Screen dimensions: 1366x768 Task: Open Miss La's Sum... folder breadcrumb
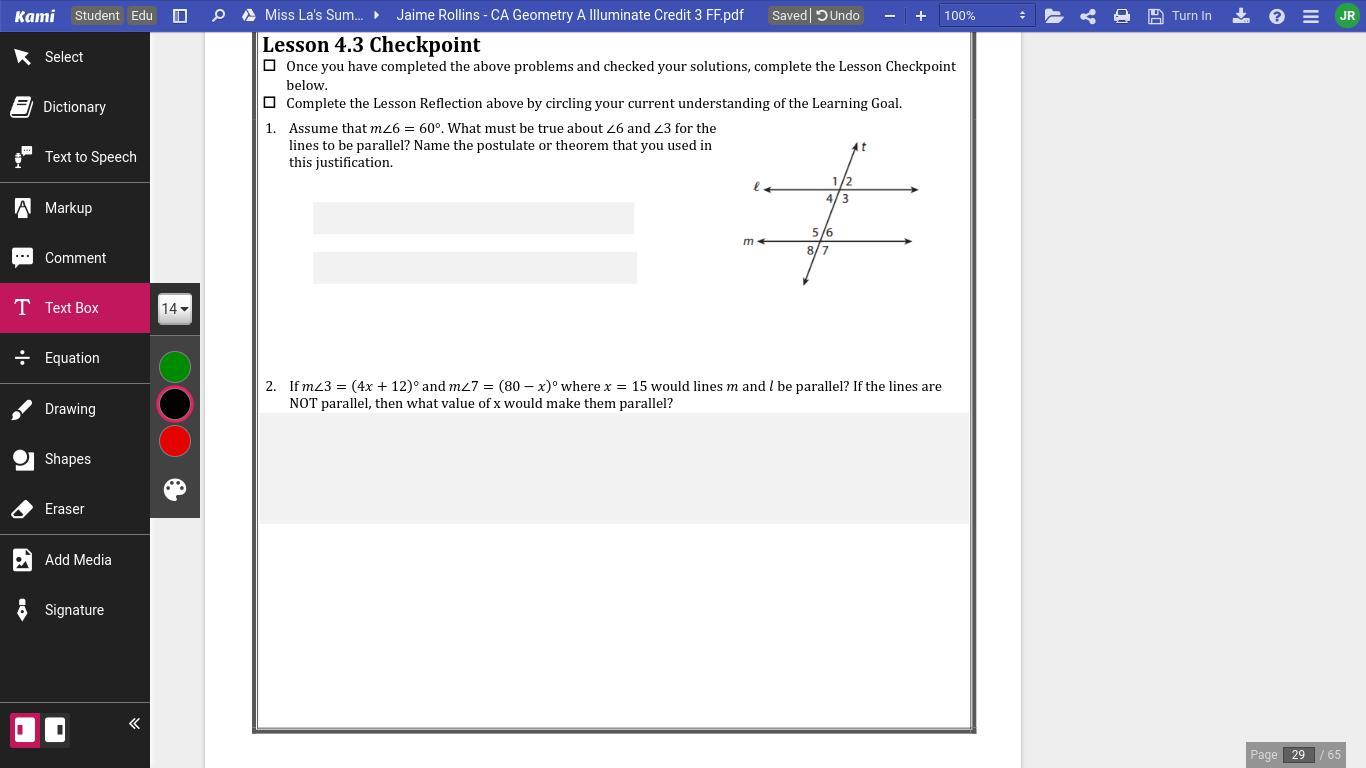(314, 16)
